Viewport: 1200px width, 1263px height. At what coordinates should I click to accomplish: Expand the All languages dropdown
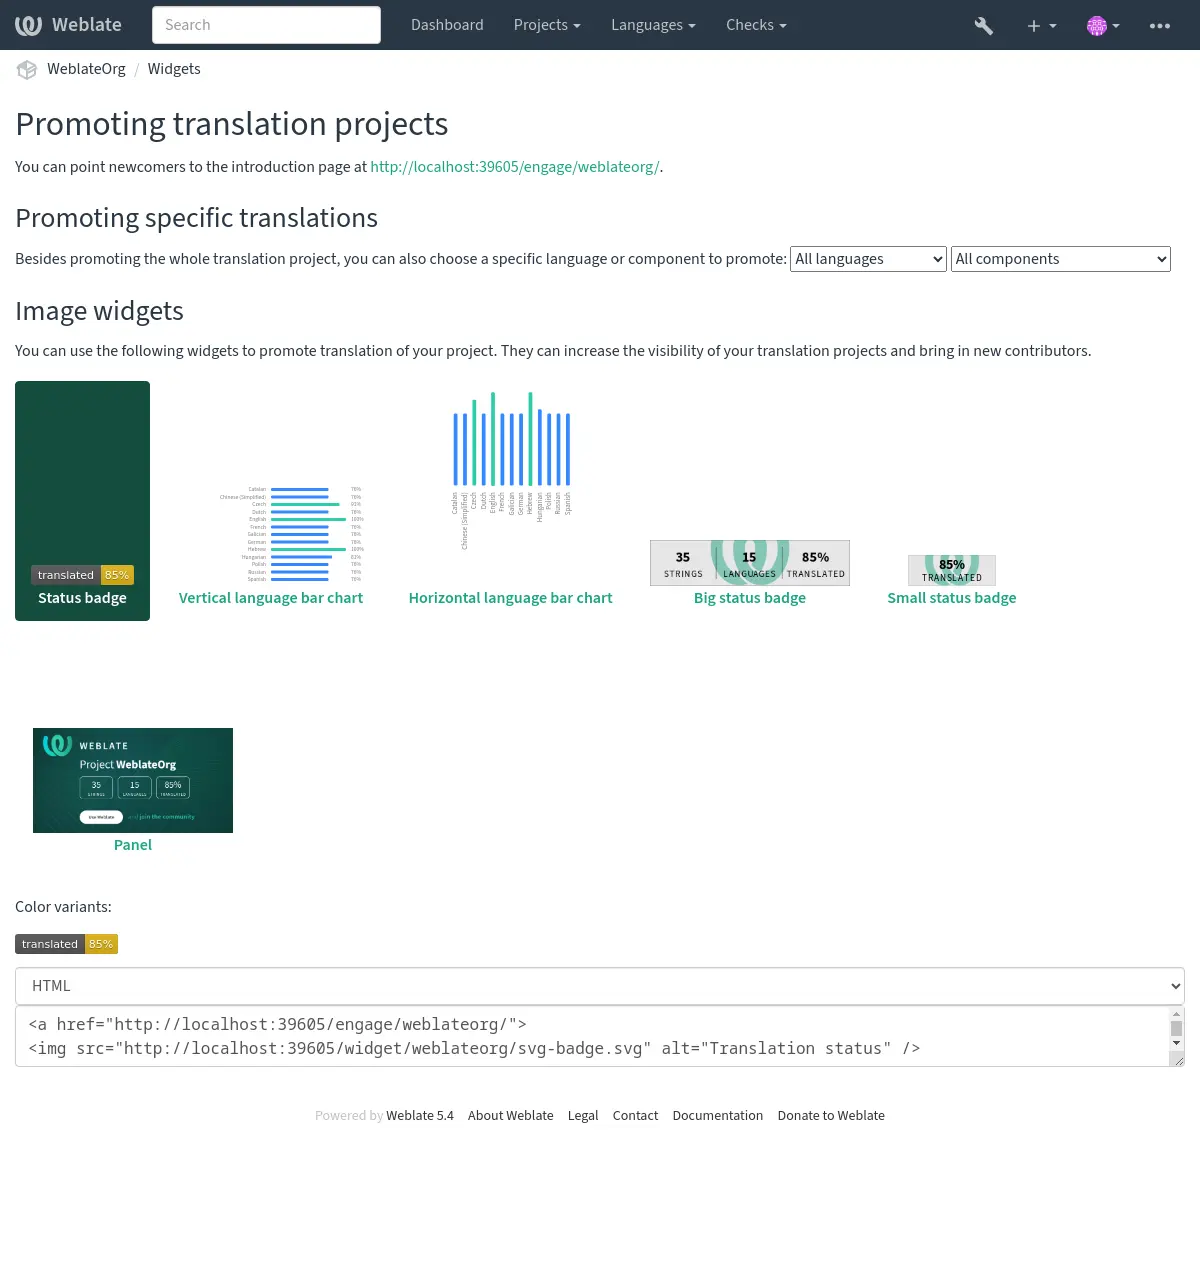point(868,259)
